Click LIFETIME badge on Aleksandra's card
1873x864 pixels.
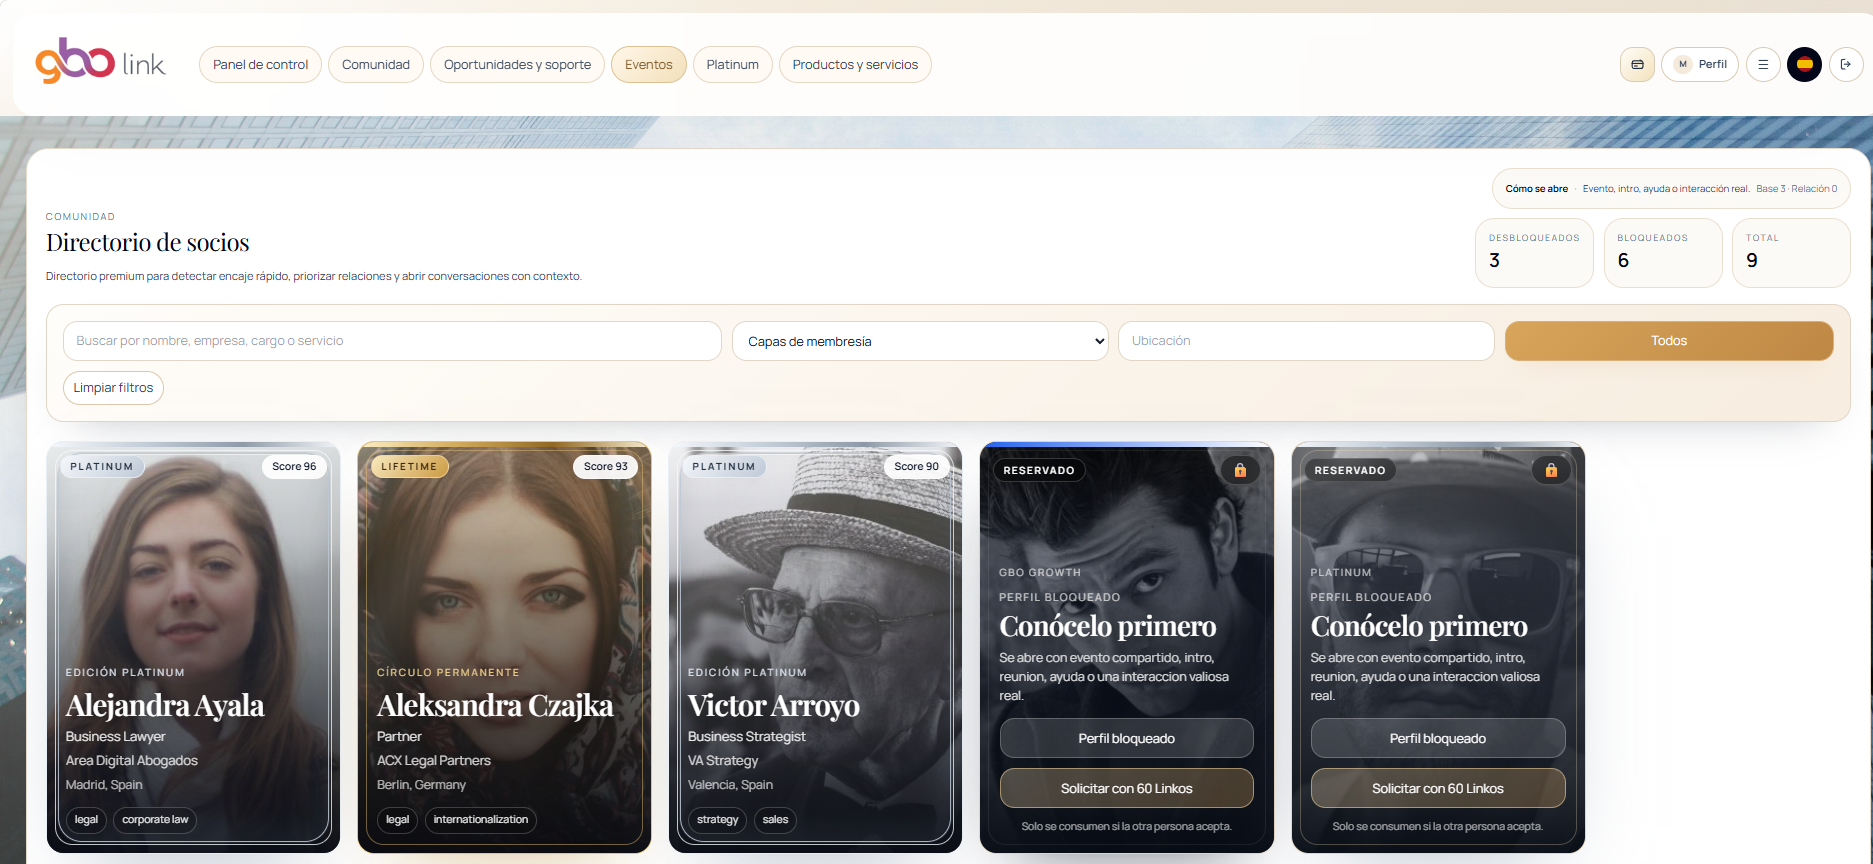pyautogui.click(x=409, y=467)
